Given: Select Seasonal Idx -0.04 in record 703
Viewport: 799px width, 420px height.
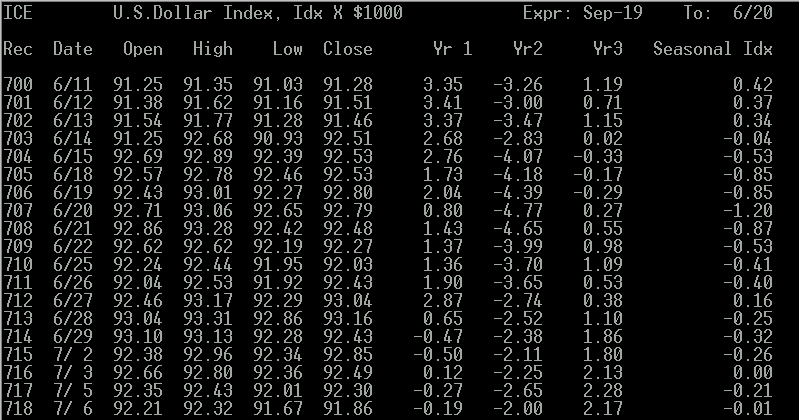Looking at the screenshot, I should 748,138.
